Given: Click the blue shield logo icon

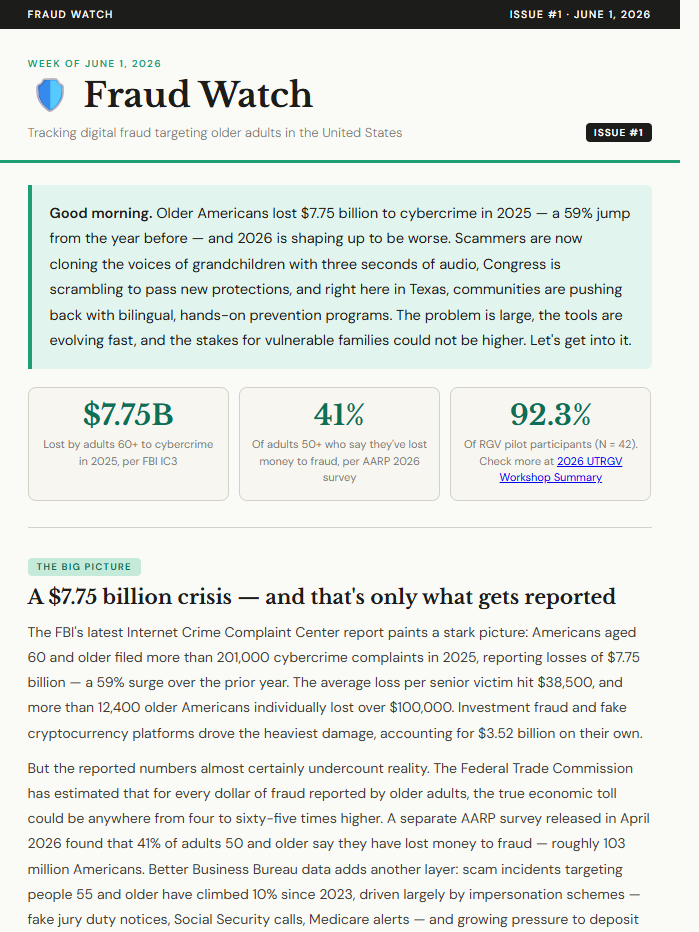Looking at the screenshot, I should 50,95.
